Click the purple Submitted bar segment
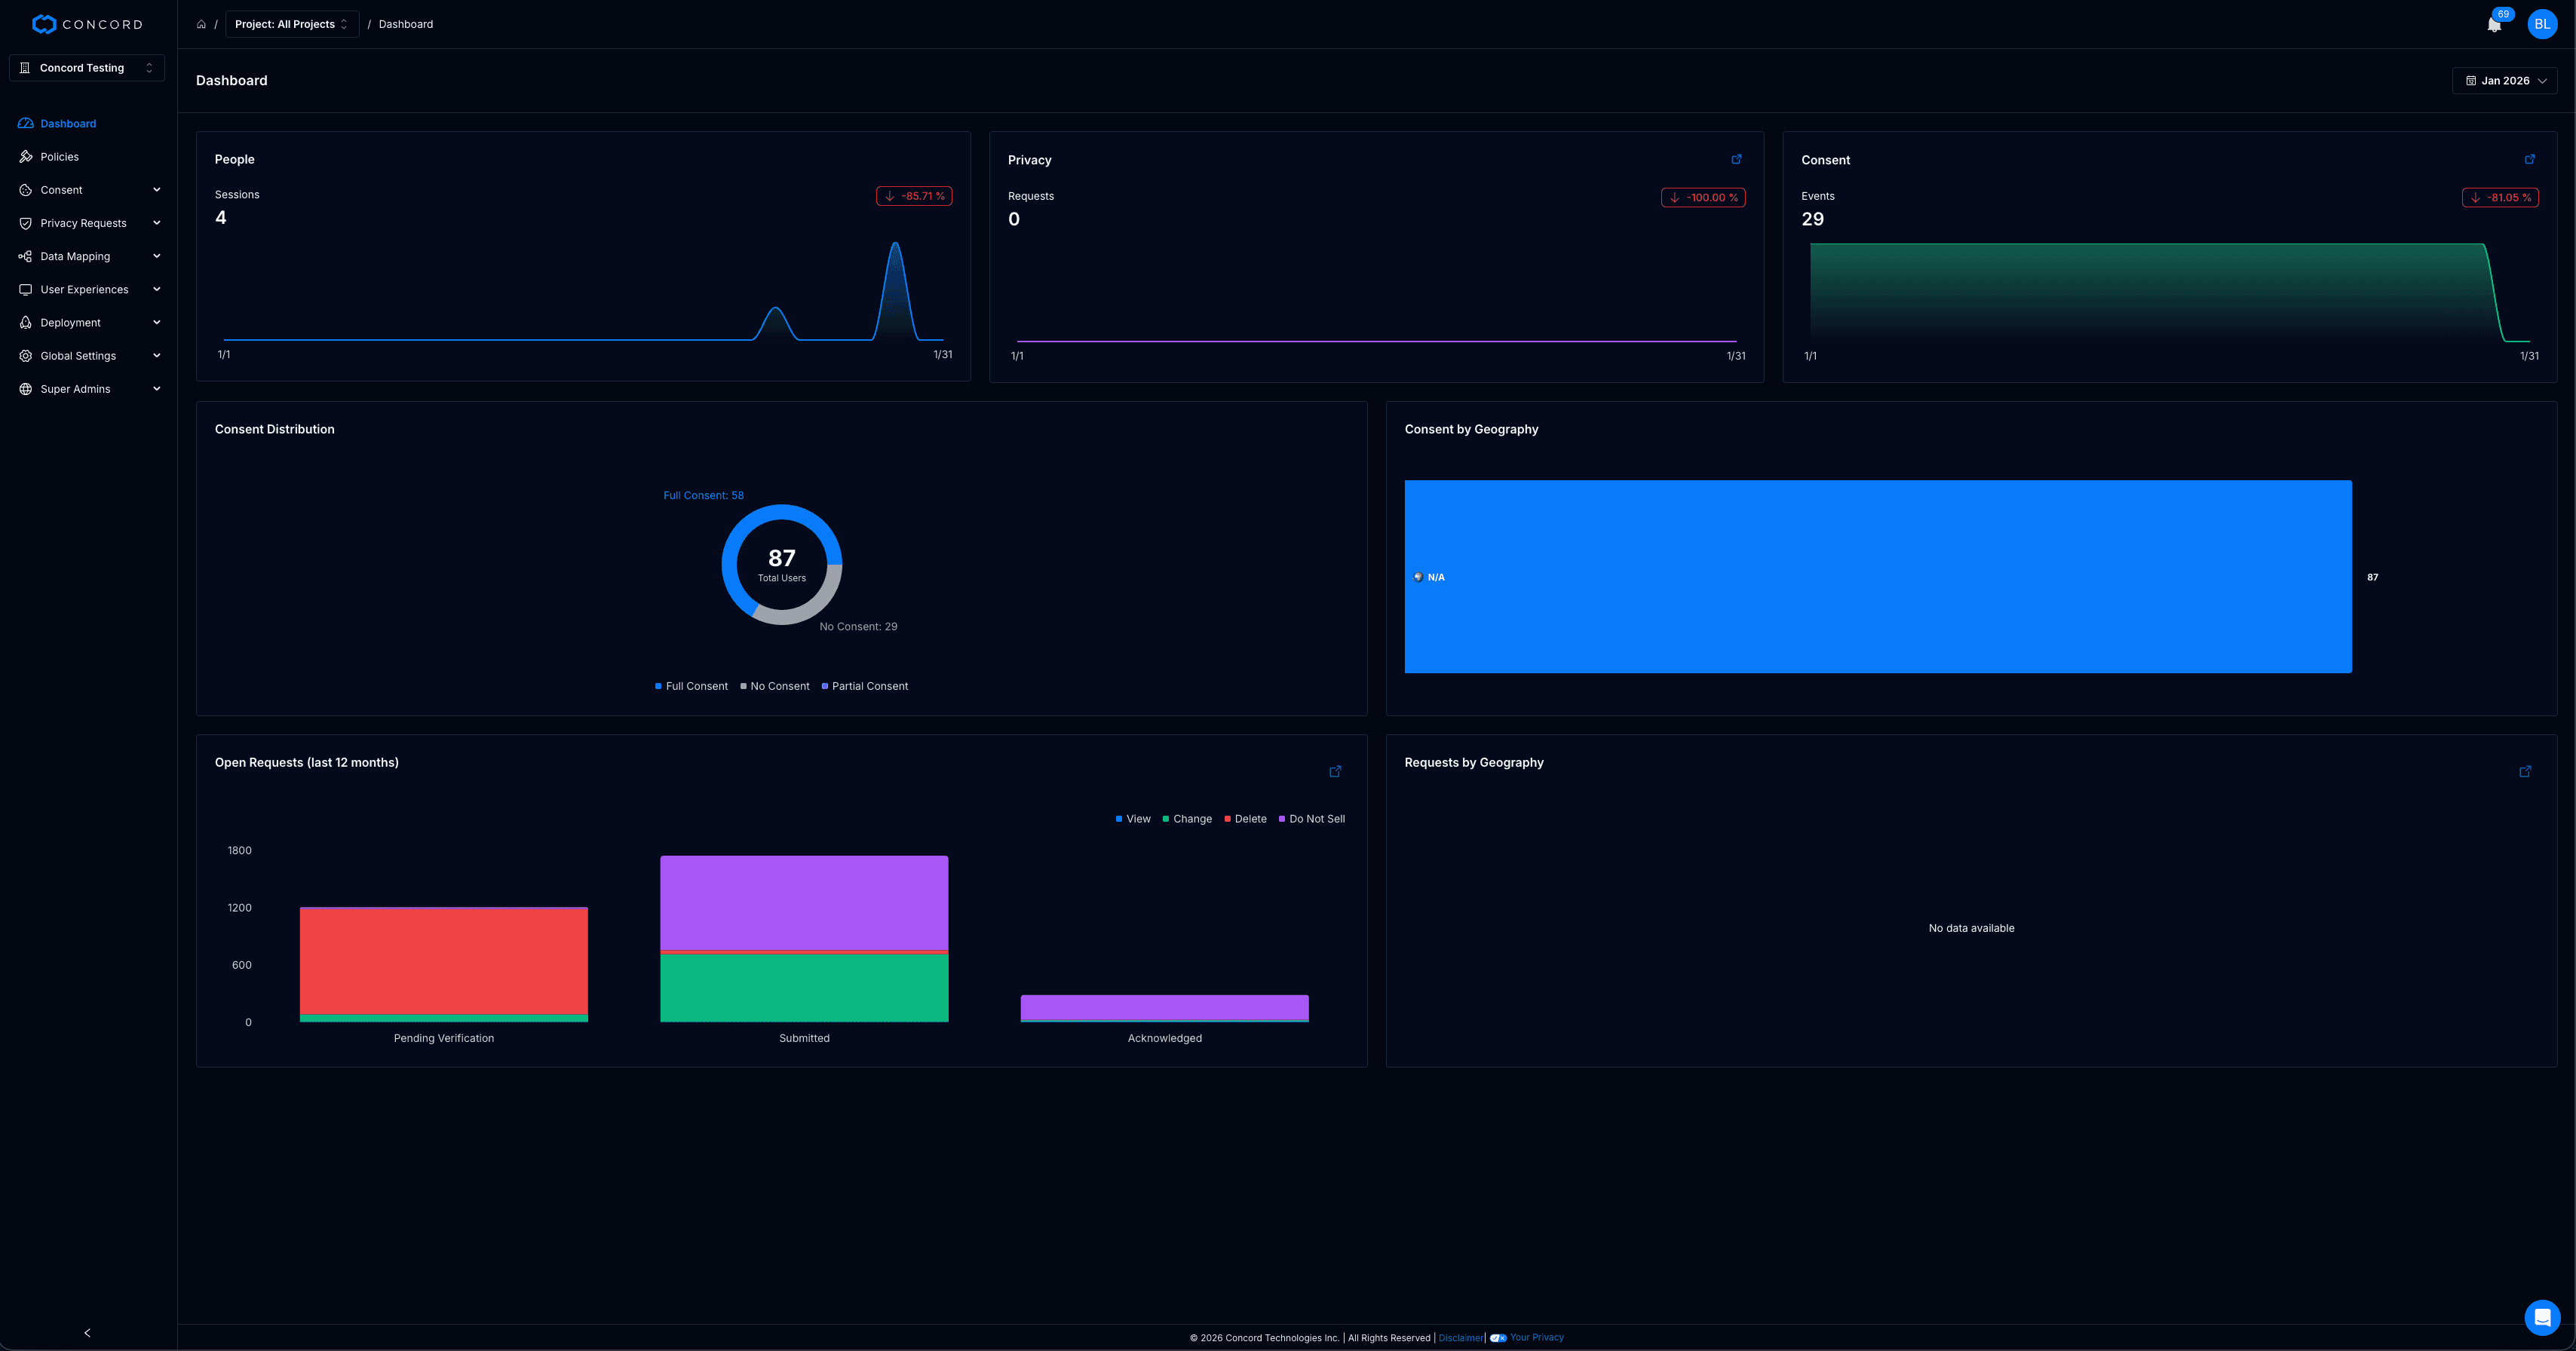 pyautogui.click(x=804, y=902)
